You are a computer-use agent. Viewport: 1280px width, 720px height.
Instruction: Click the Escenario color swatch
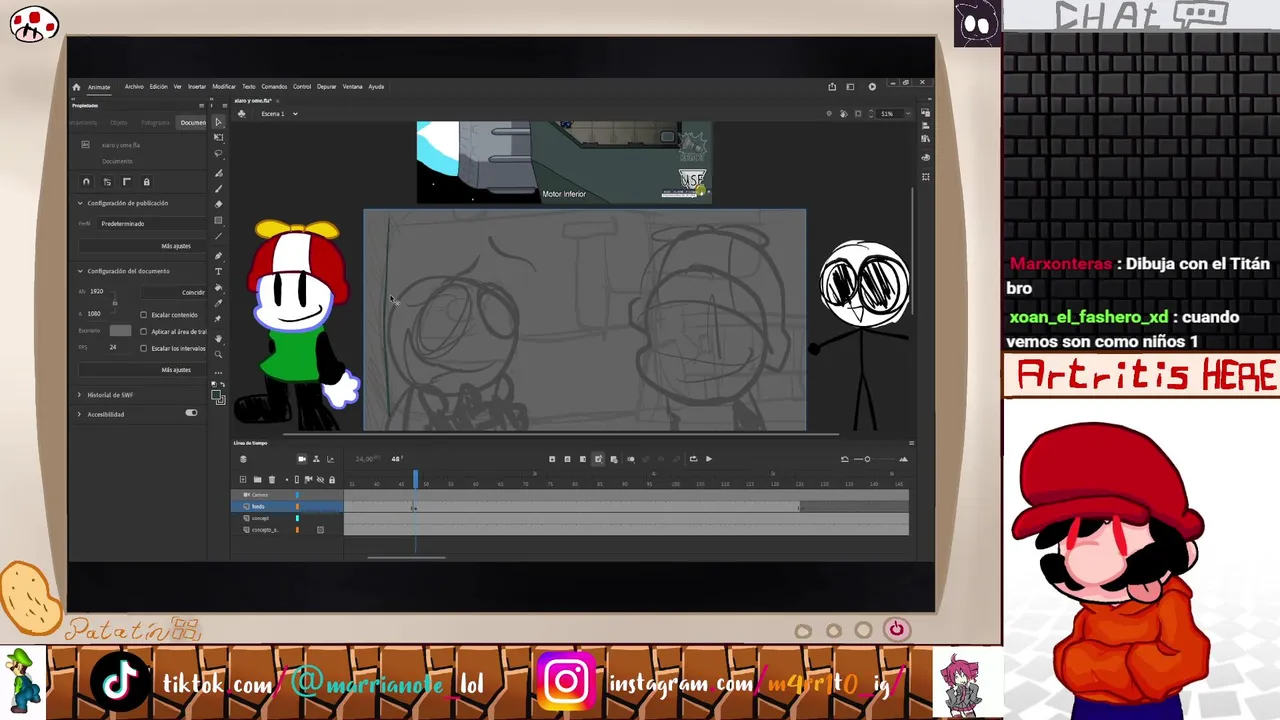pos(120,331)
